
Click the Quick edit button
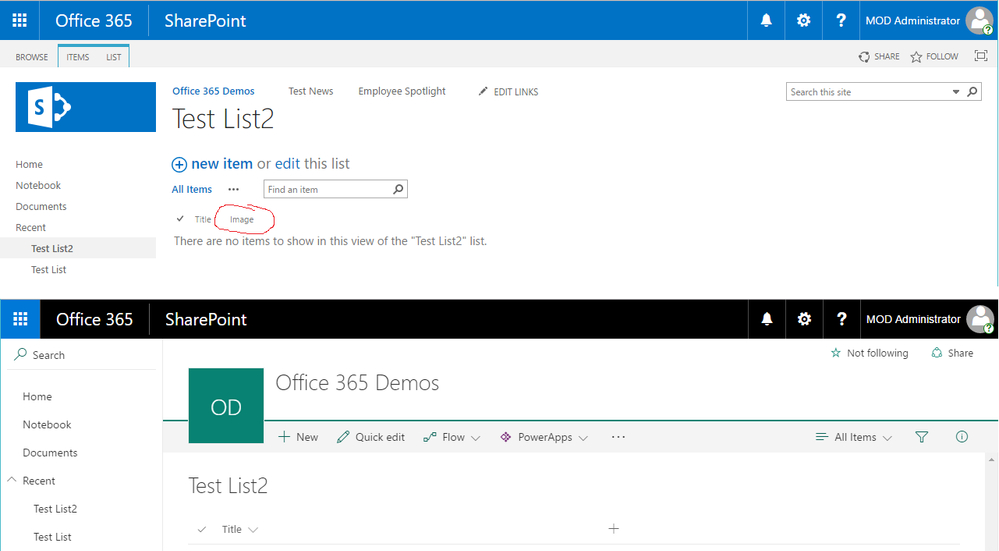point(371,437)
